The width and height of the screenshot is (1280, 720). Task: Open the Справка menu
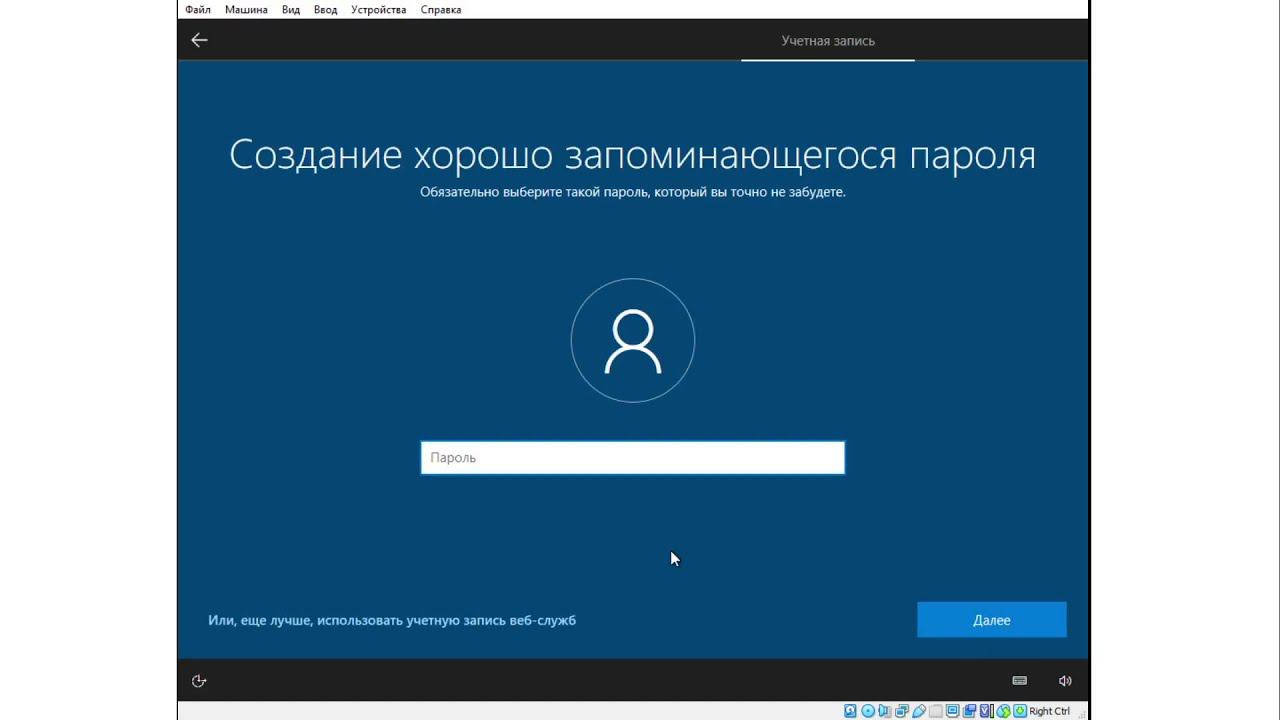point(441,10)
